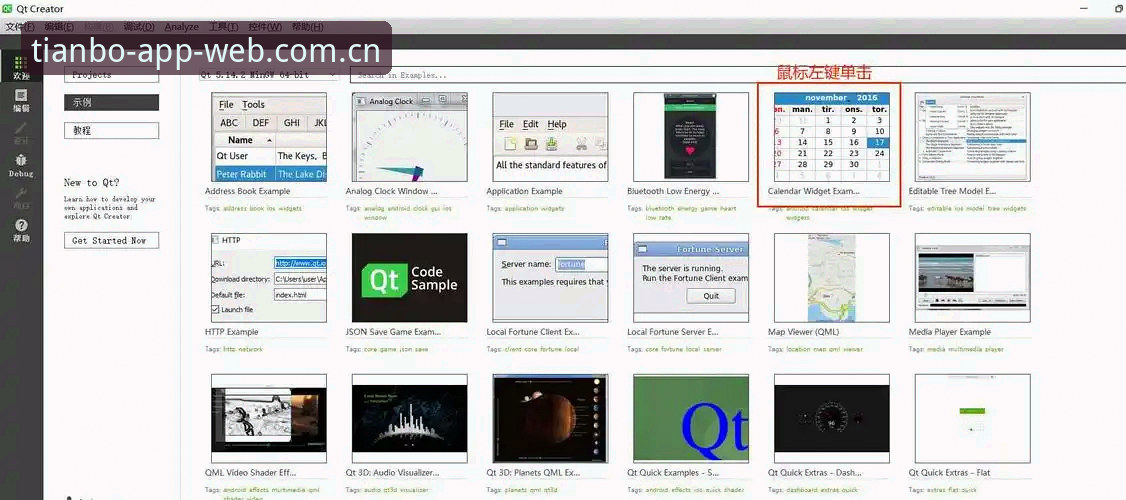Open the 文件(F) menu
Viewport: 1126px width, 500px height.
[x=19, y=27]
